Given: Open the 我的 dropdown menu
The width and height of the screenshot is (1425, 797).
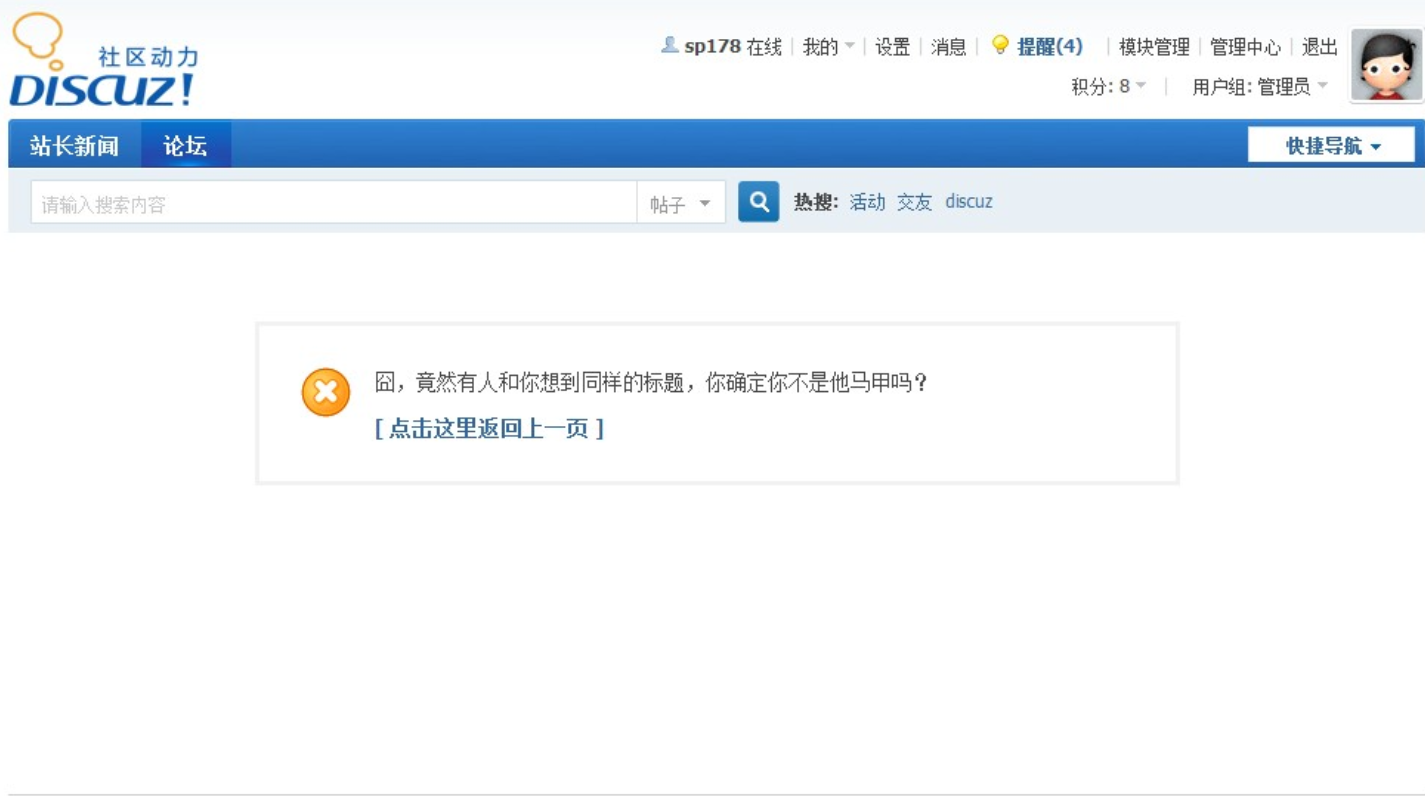Looking at the screenshot, I should (828, 47).
